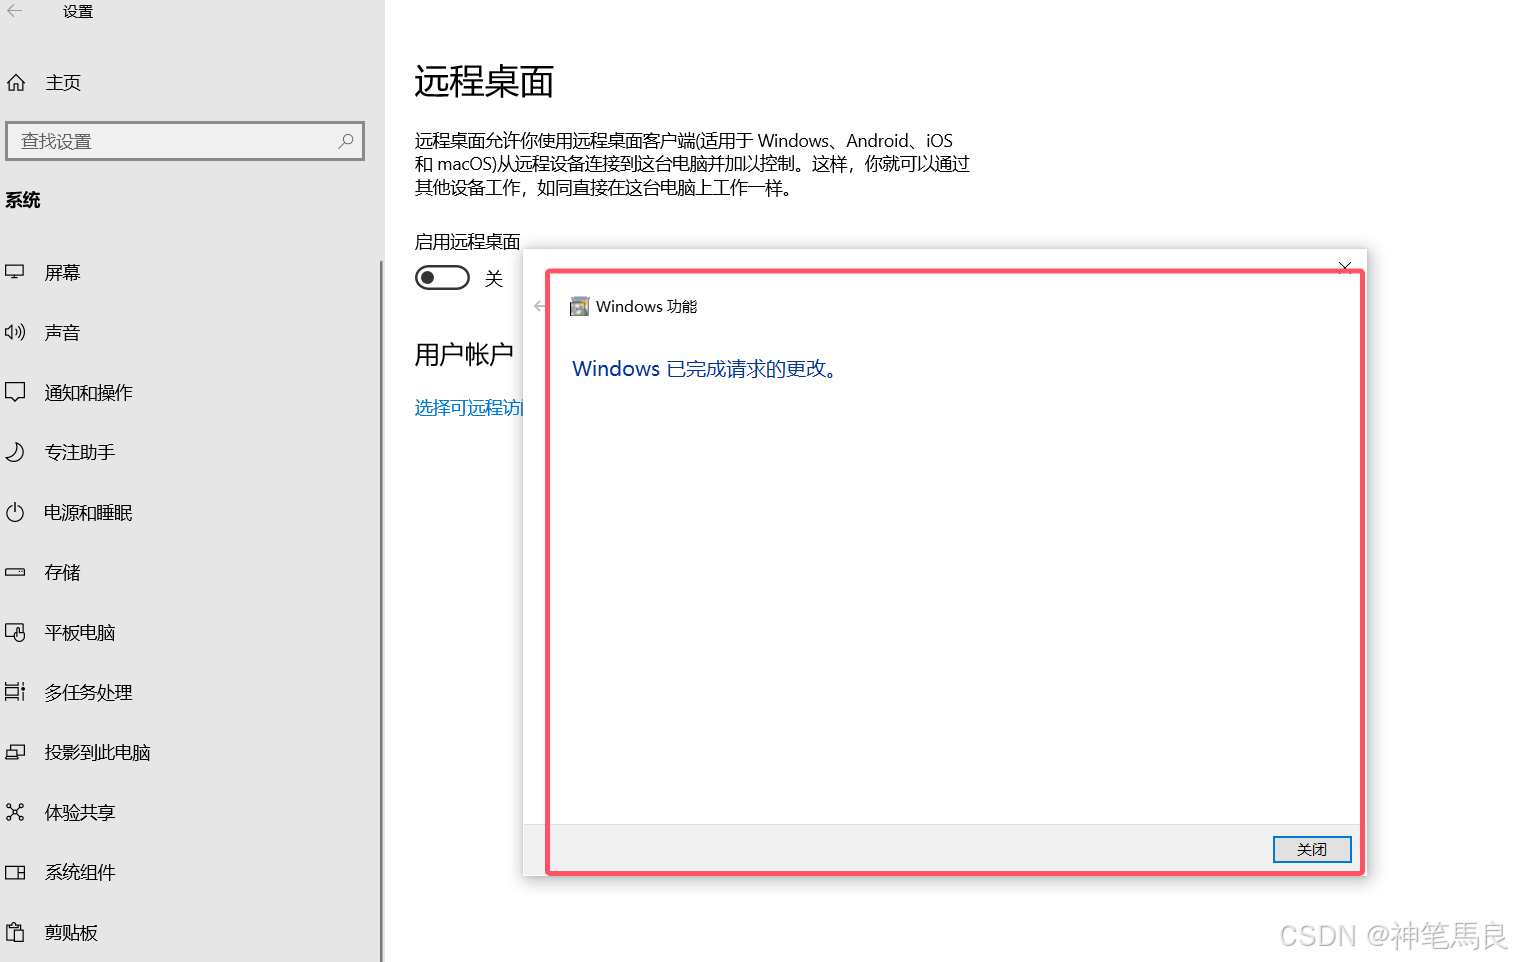Open the 屏幕 settings page
This screenshot has width=1513, height=962.
click(62, 273)
